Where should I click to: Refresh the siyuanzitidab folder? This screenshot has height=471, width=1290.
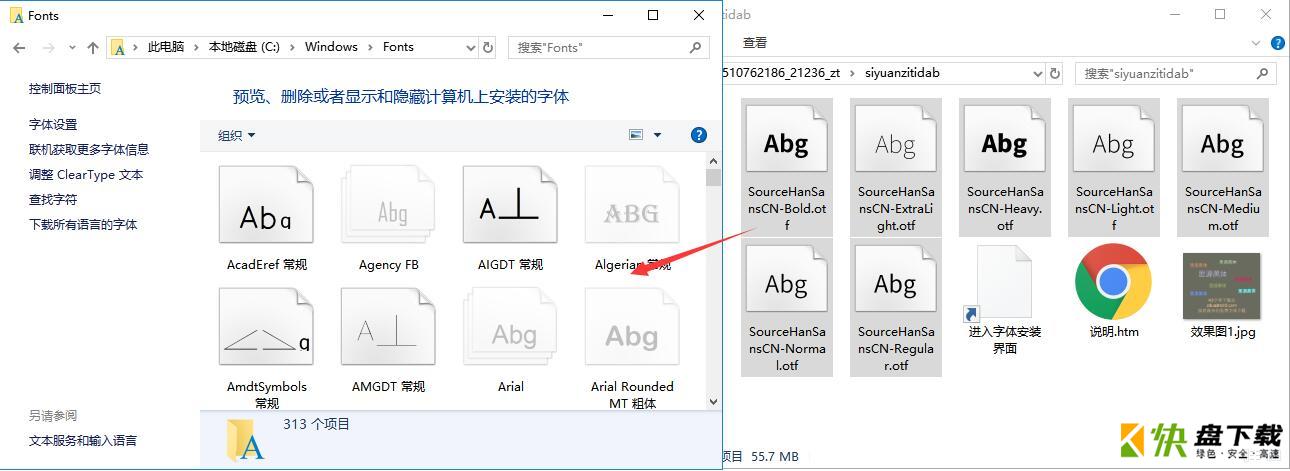(x=1055, y=73)
